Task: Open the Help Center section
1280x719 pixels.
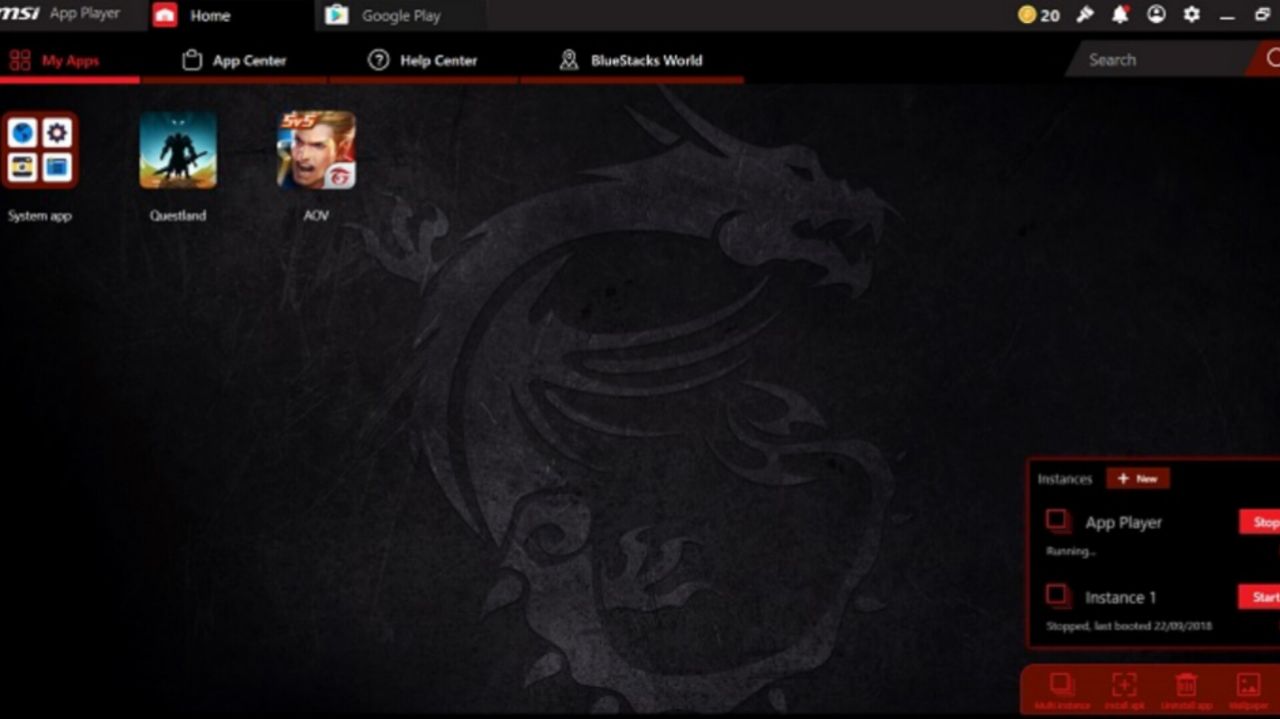Action: [424, 60]
